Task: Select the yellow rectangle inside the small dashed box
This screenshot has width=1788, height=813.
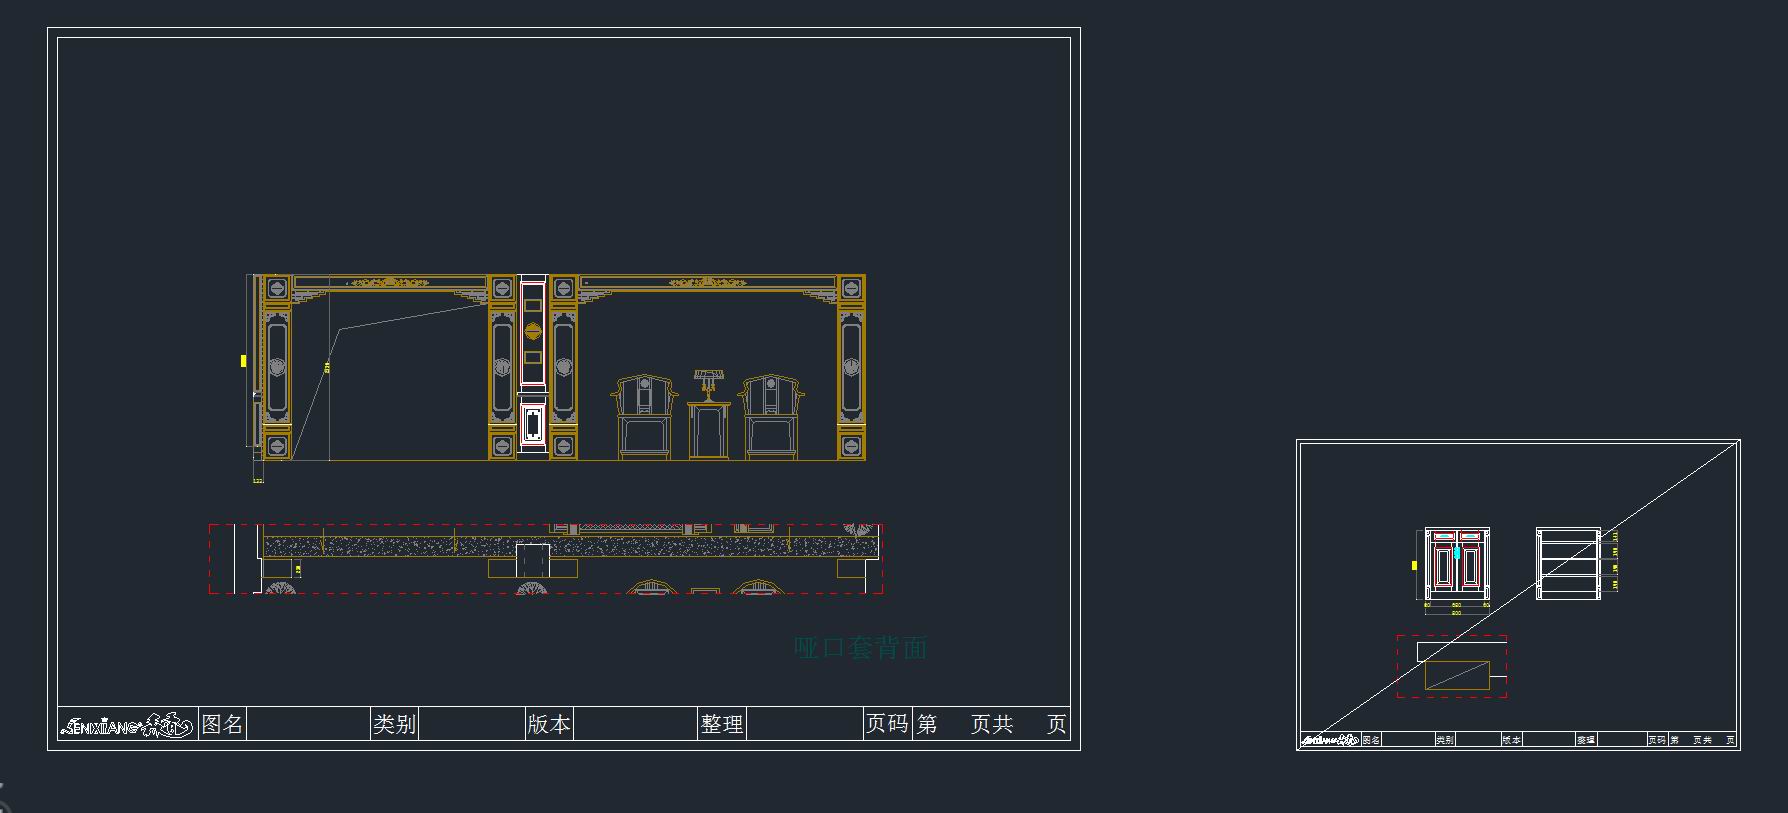Action: [x=1457, y=676]
